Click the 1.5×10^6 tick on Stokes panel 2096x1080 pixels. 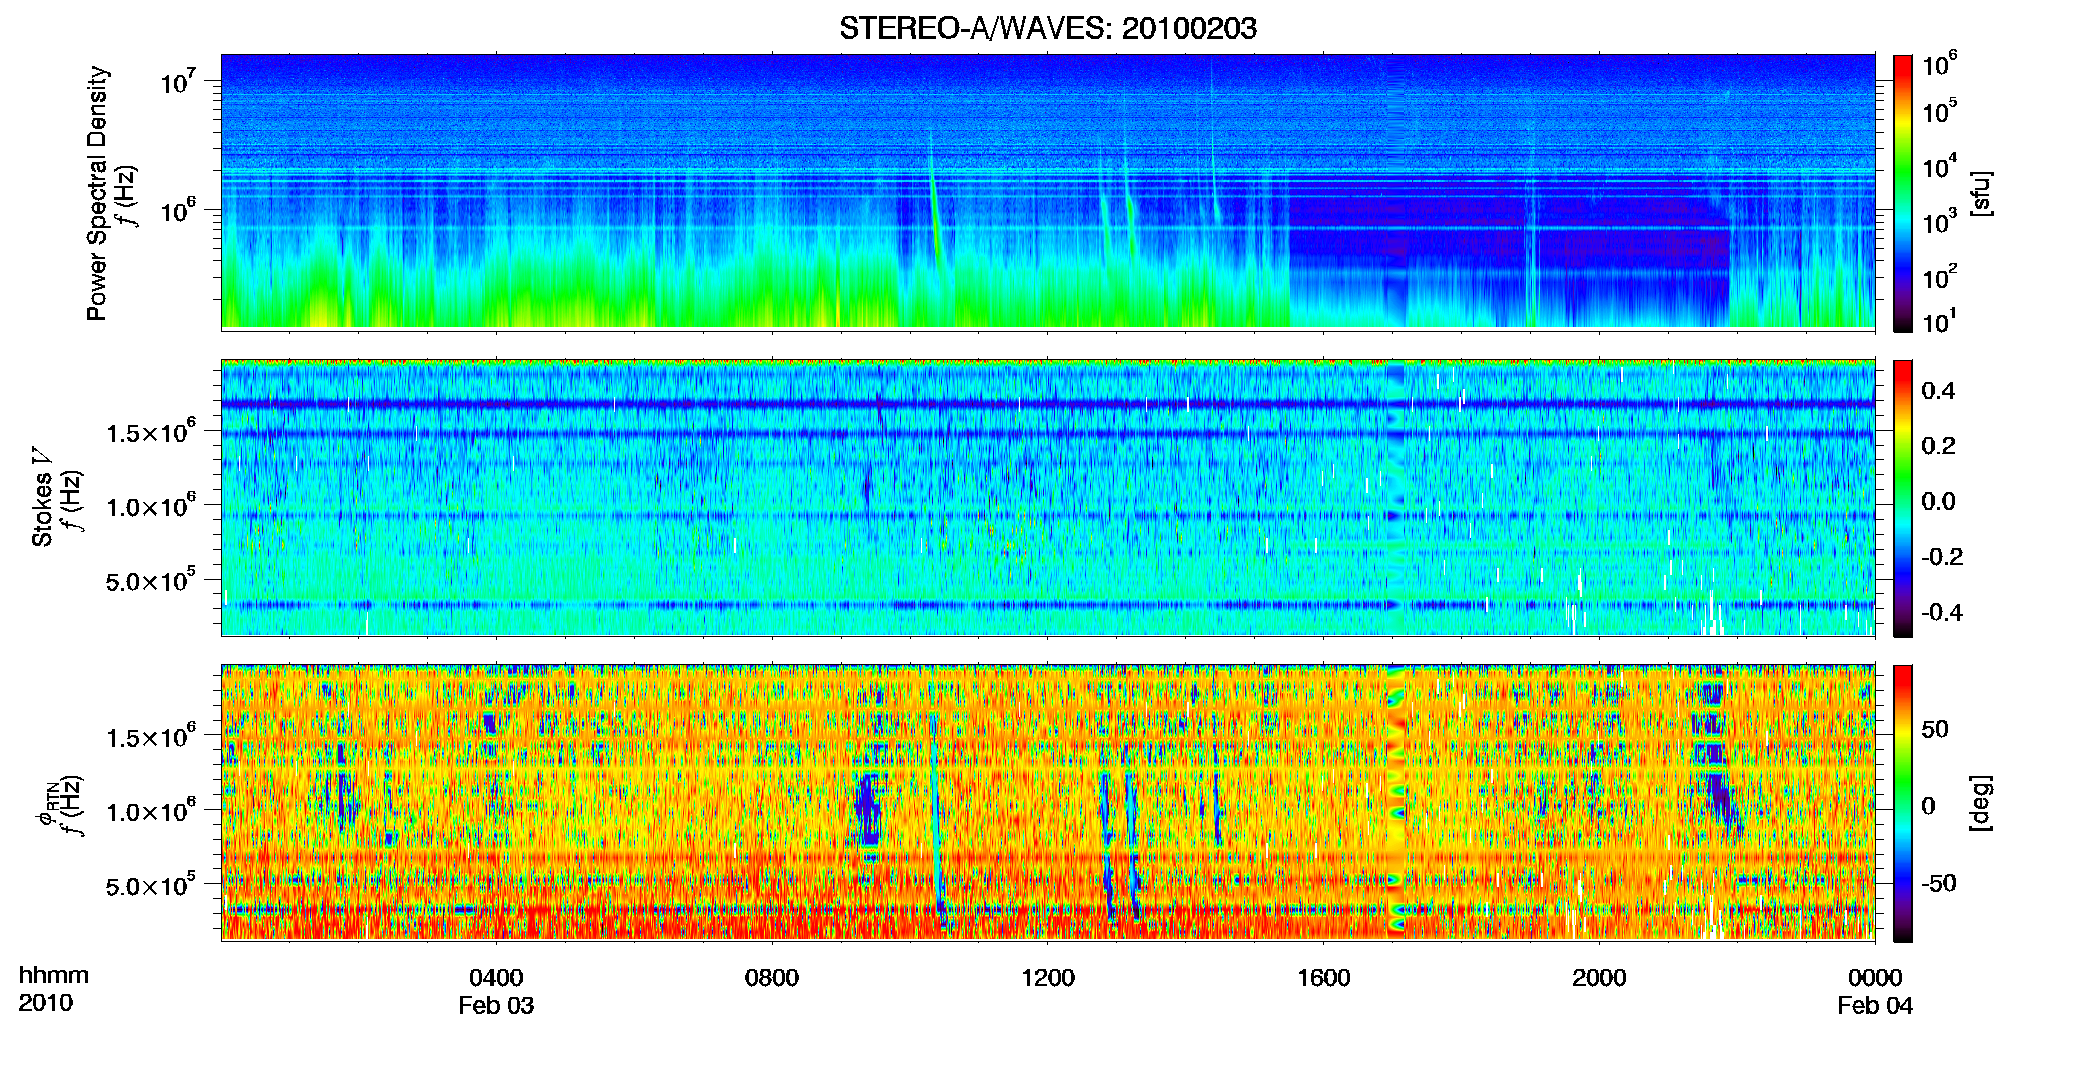click(x=151, y=431)
